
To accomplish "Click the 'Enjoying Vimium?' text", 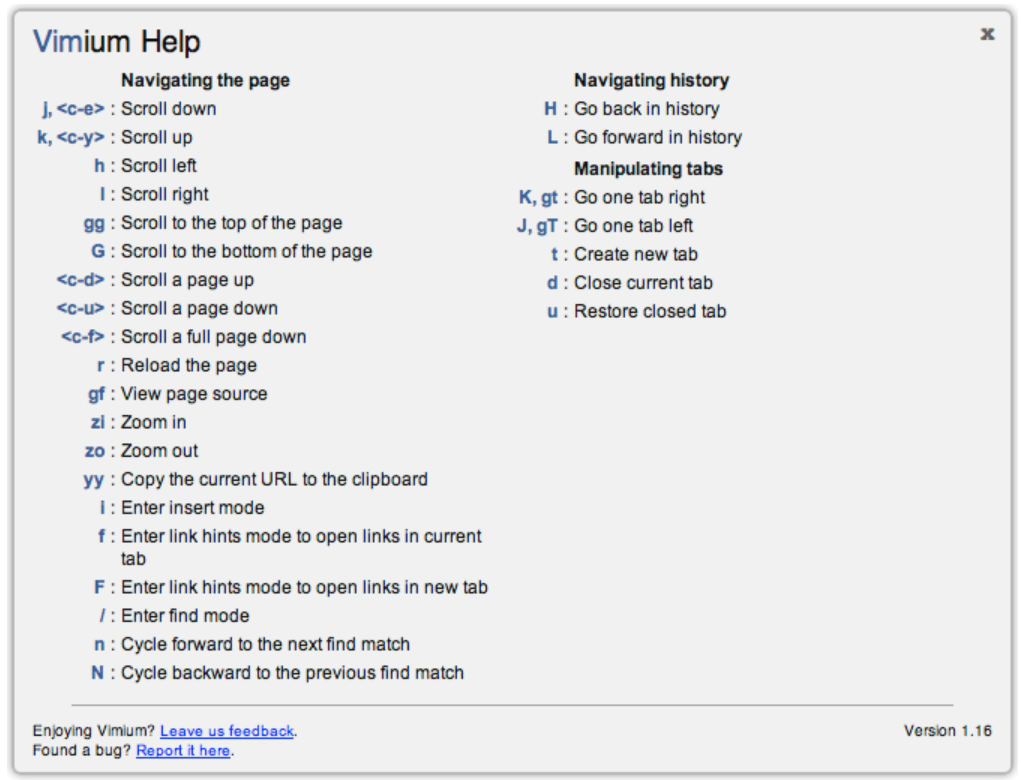I will coord(94,731).
